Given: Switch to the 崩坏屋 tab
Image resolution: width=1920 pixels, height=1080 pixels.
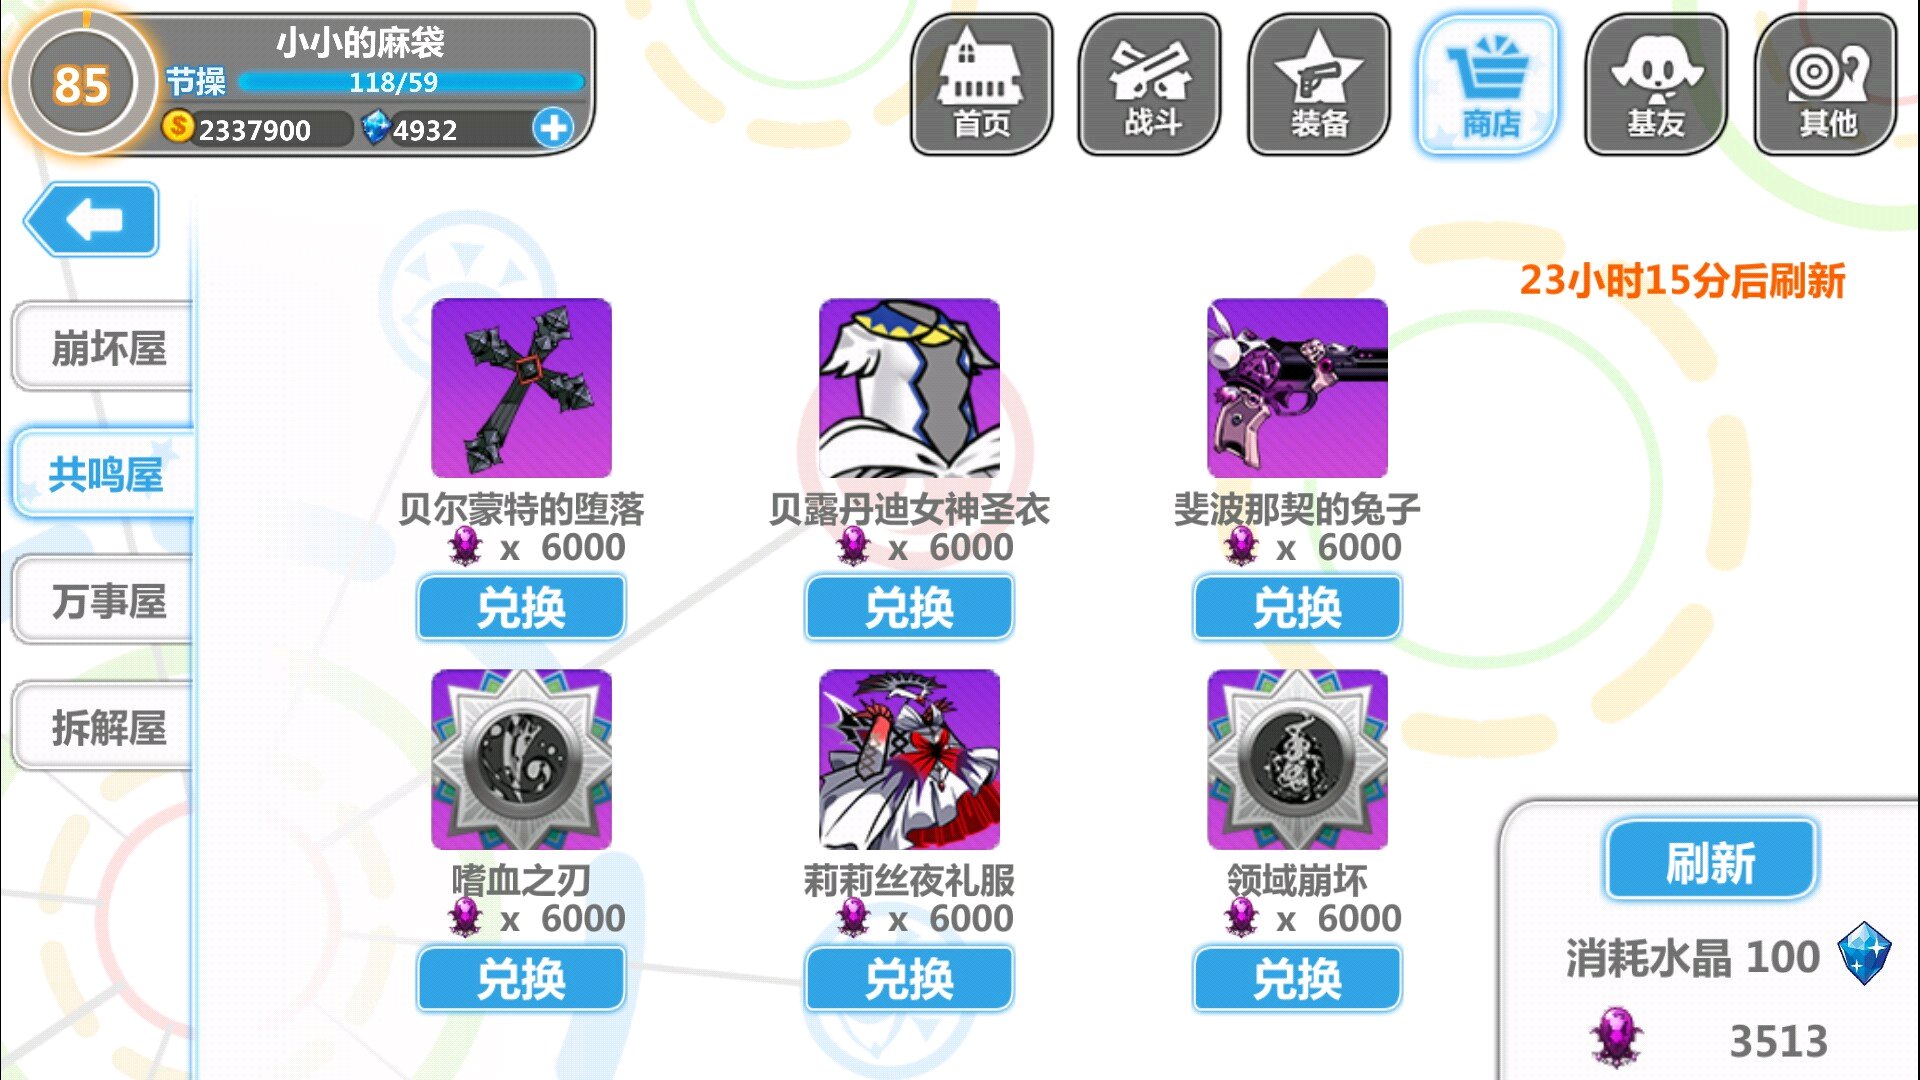Looking at the screenshot, I should pos(103,347).
